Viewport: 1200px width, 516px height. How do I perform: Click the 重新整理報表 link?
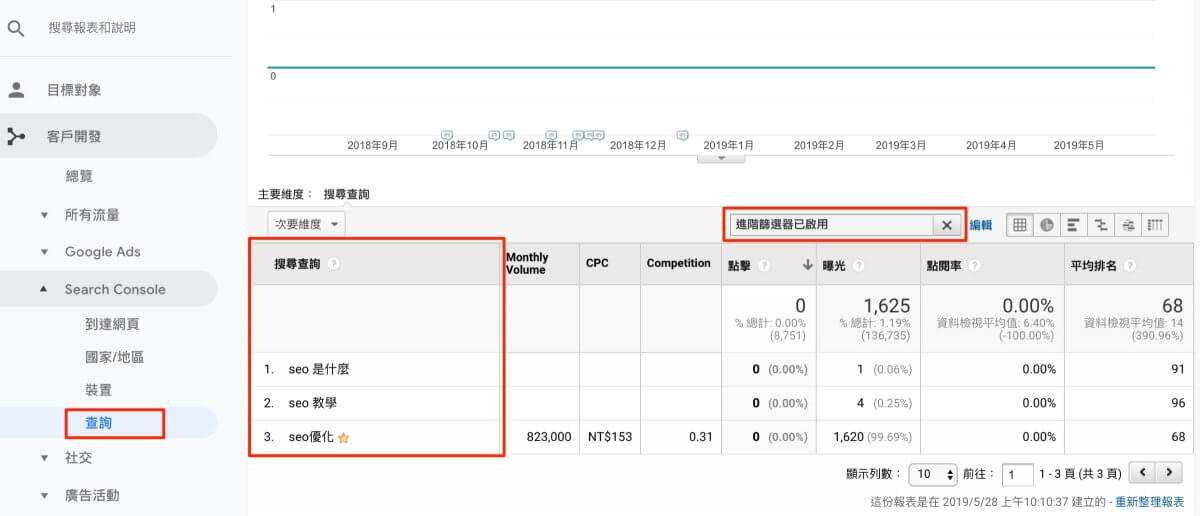point(1150,502)
